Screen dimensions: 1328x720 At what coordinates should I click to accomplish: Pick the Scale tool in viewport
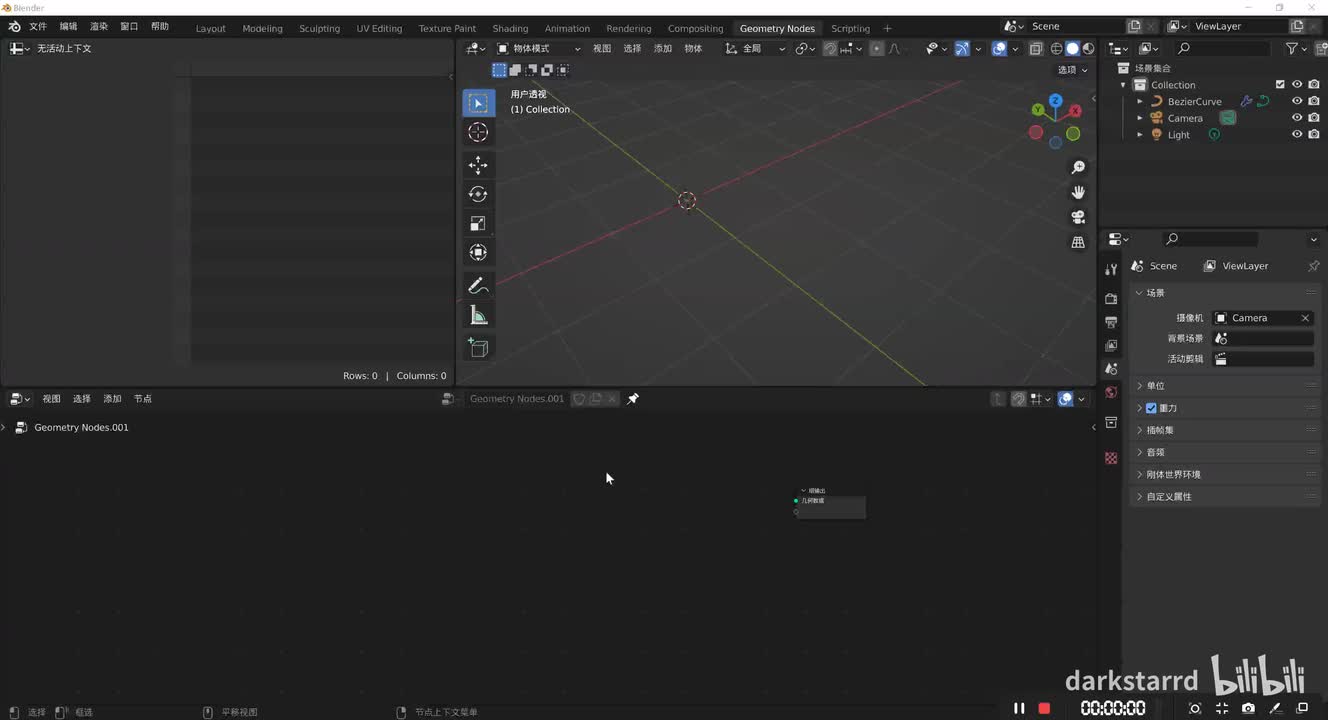coord(478,223)
